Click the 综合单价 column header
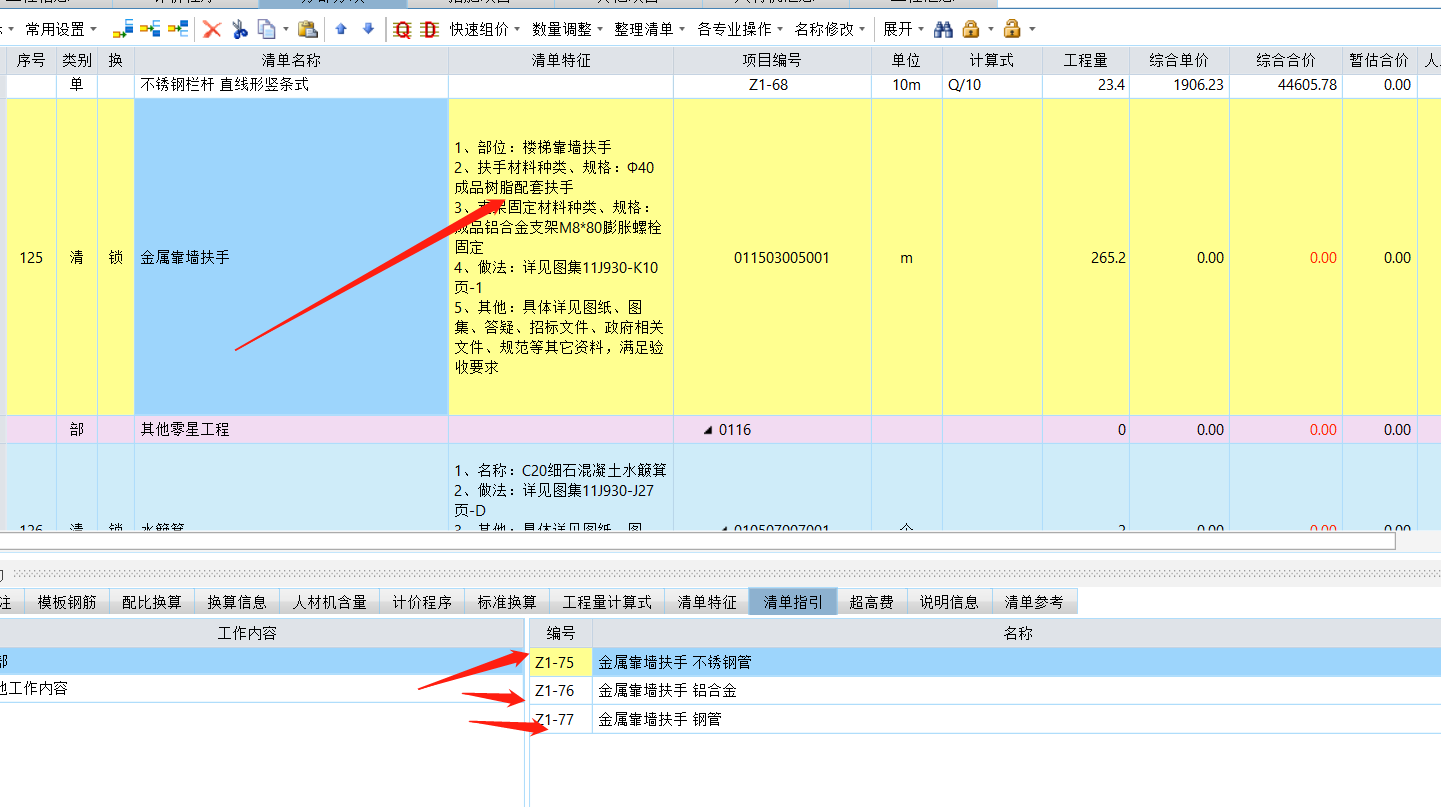 click(x=1179, y=60)
